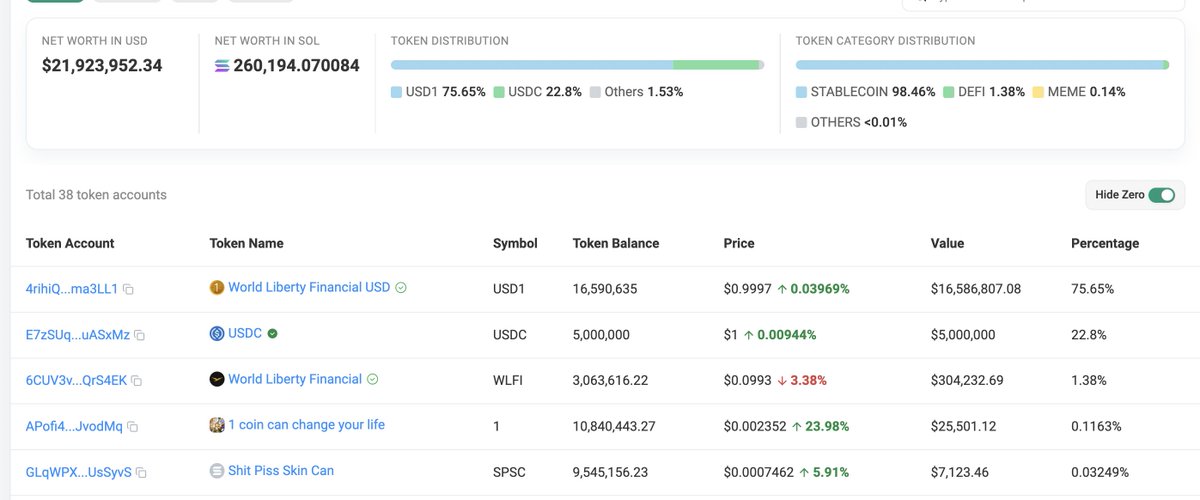Click the WLFI token logo icon
Screen dimensions: 1200x500
[217, 380]
